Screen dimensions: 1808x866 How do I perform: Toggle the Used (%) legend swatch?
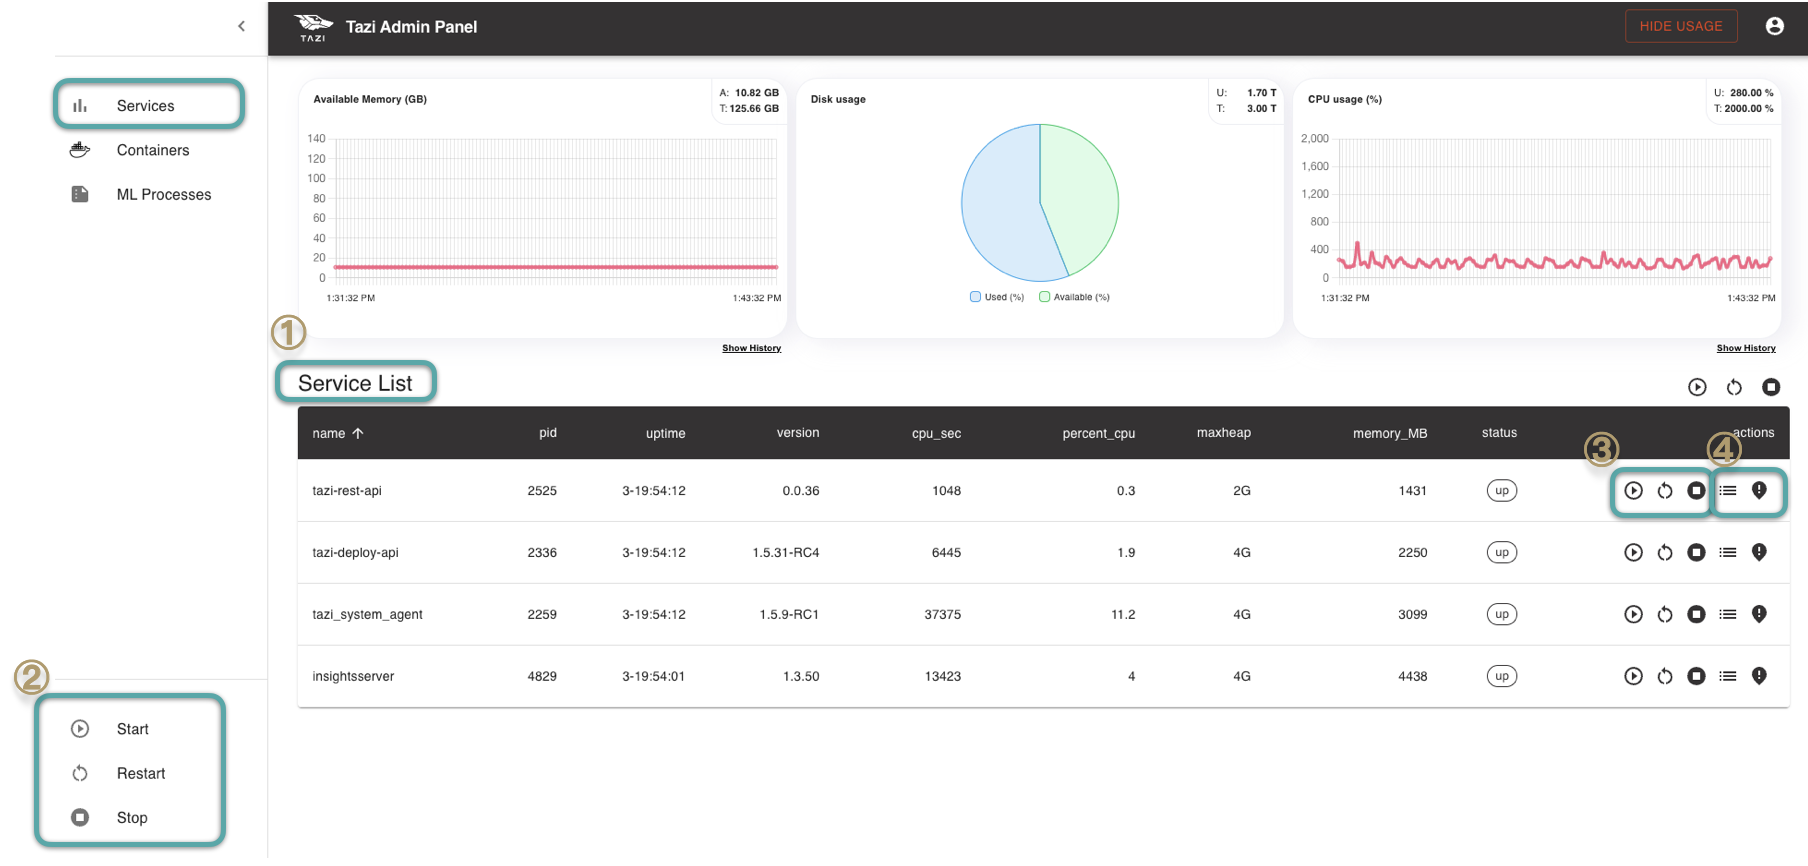coord(975,297)
